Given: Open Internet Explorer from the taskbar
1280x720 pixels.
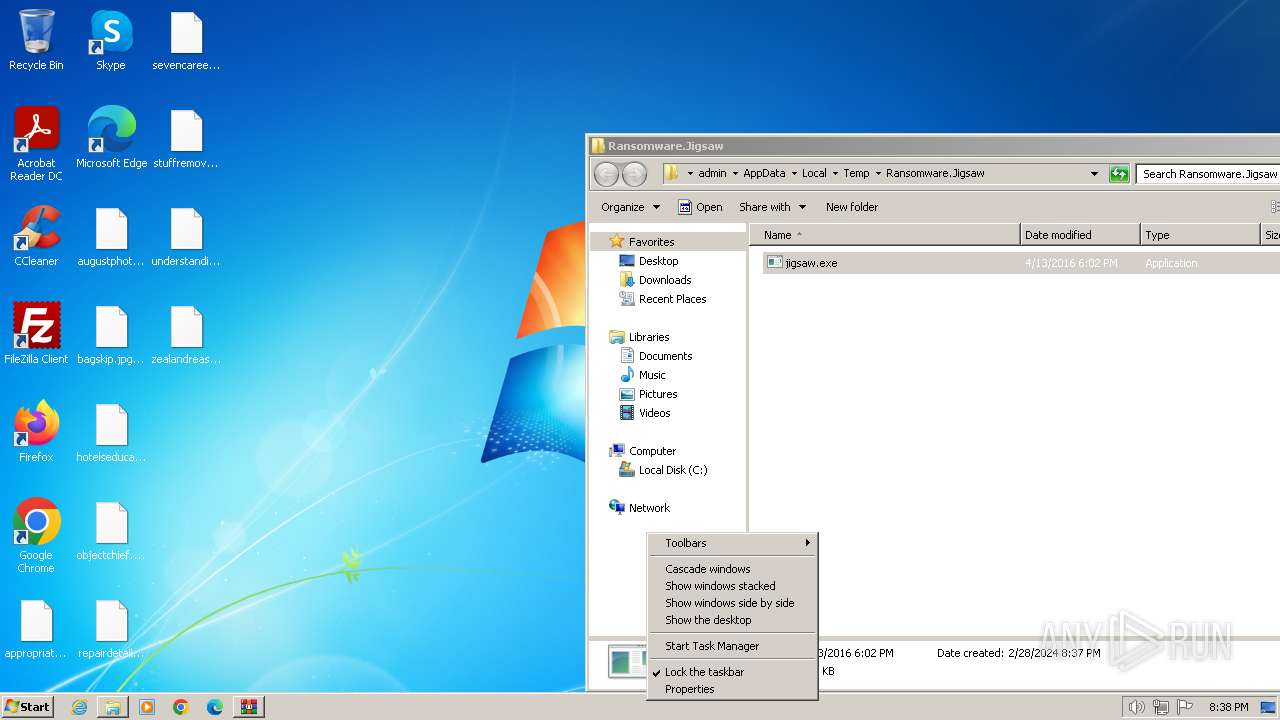Looking at the screenshot, I should click(x=79, y=707).
